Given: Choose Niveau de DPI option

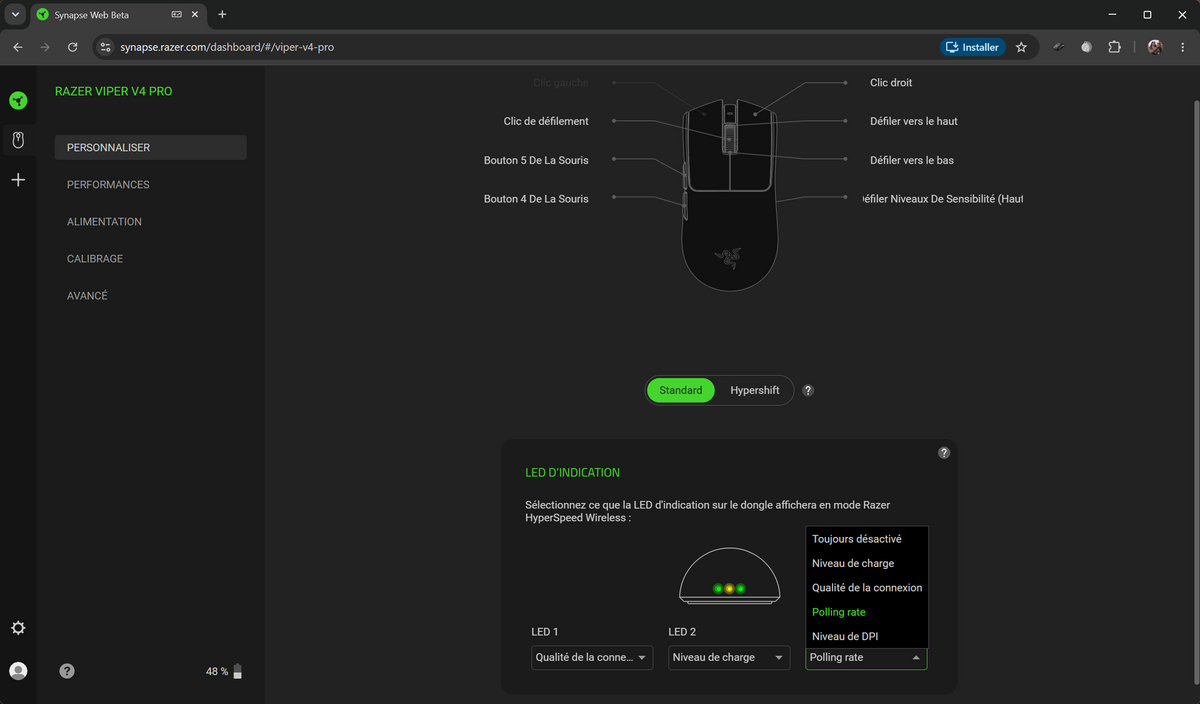Looking at the screenshot, I should coord(867,636).
